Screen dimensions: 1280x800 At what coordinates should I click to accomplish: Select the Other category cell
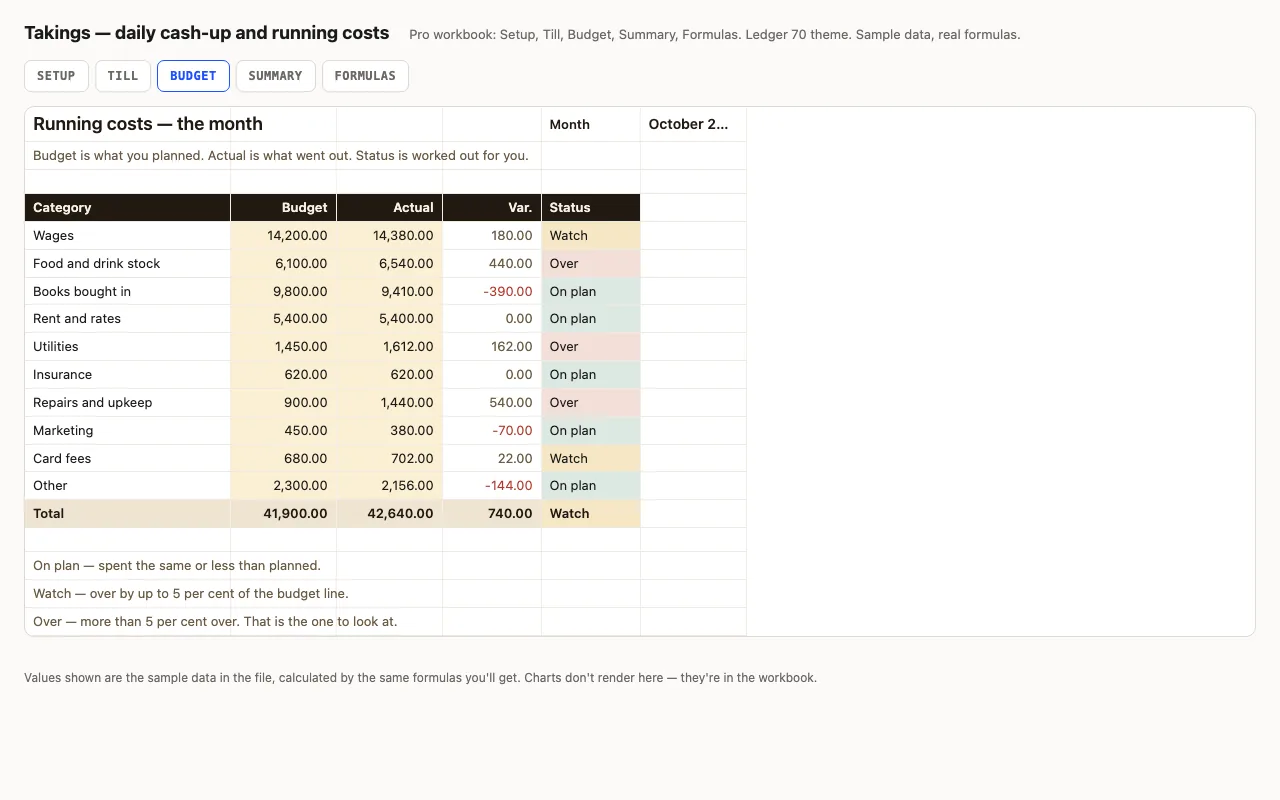(128, 486)
